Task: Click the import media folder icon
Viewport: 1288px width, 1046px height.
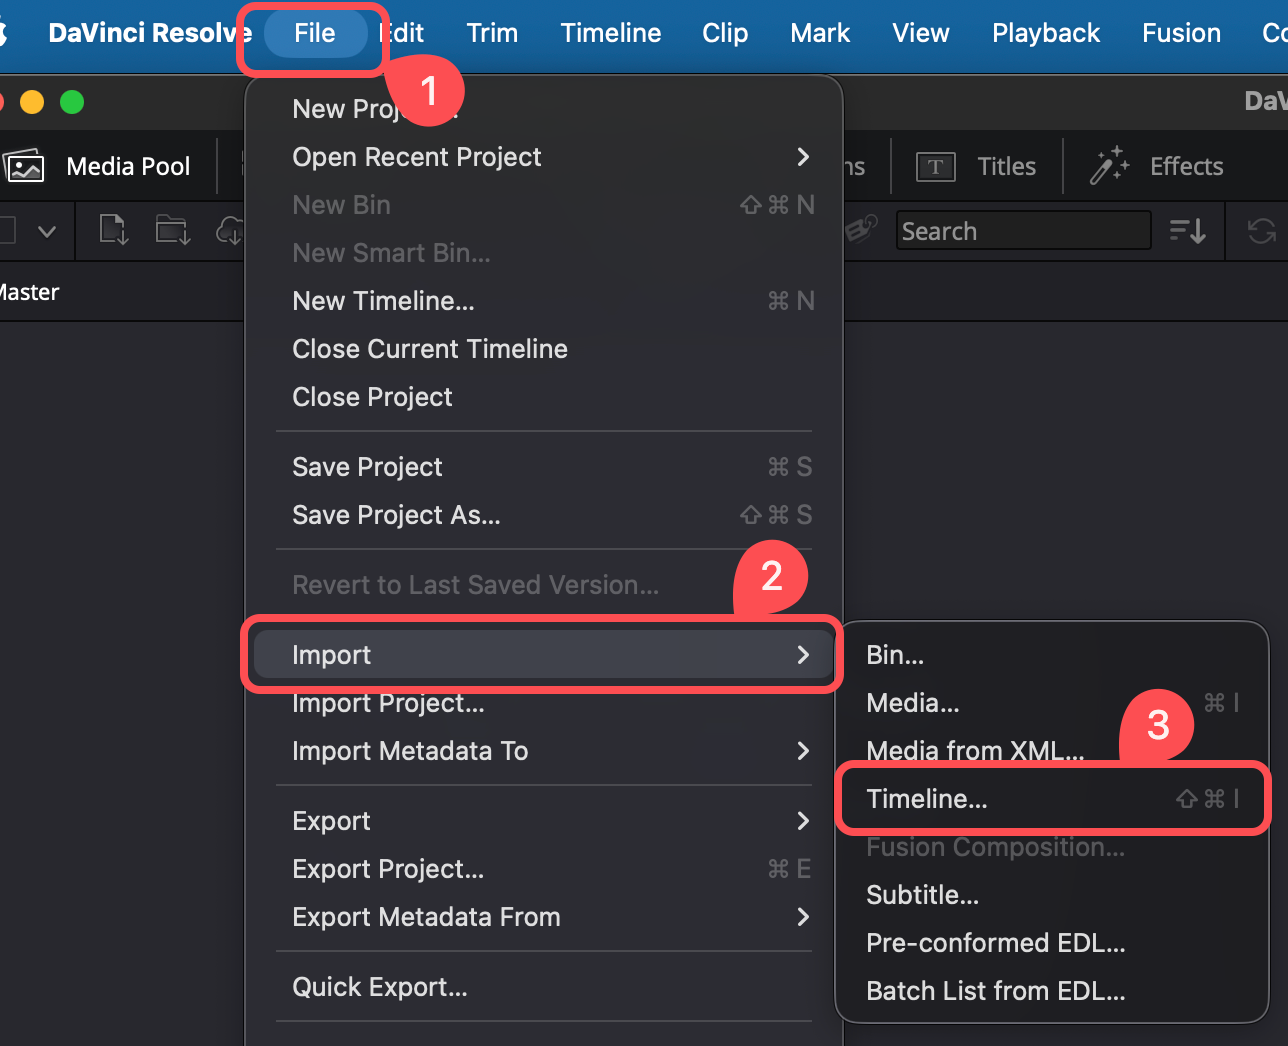Action: click(x=173, y=231)
